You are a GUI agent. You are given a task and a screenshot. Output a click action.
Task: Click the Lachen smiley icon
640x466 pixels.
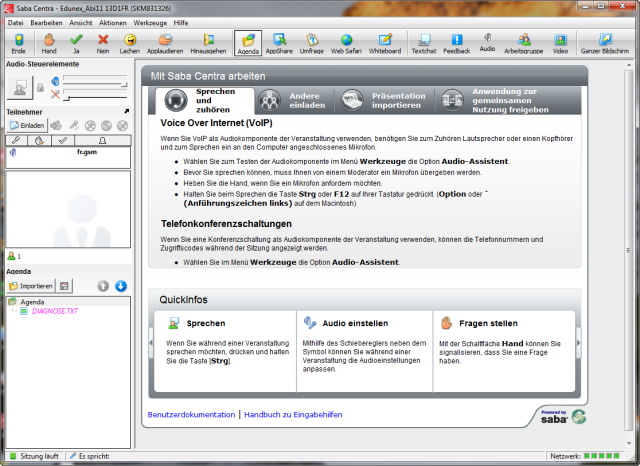click(129, 44)
